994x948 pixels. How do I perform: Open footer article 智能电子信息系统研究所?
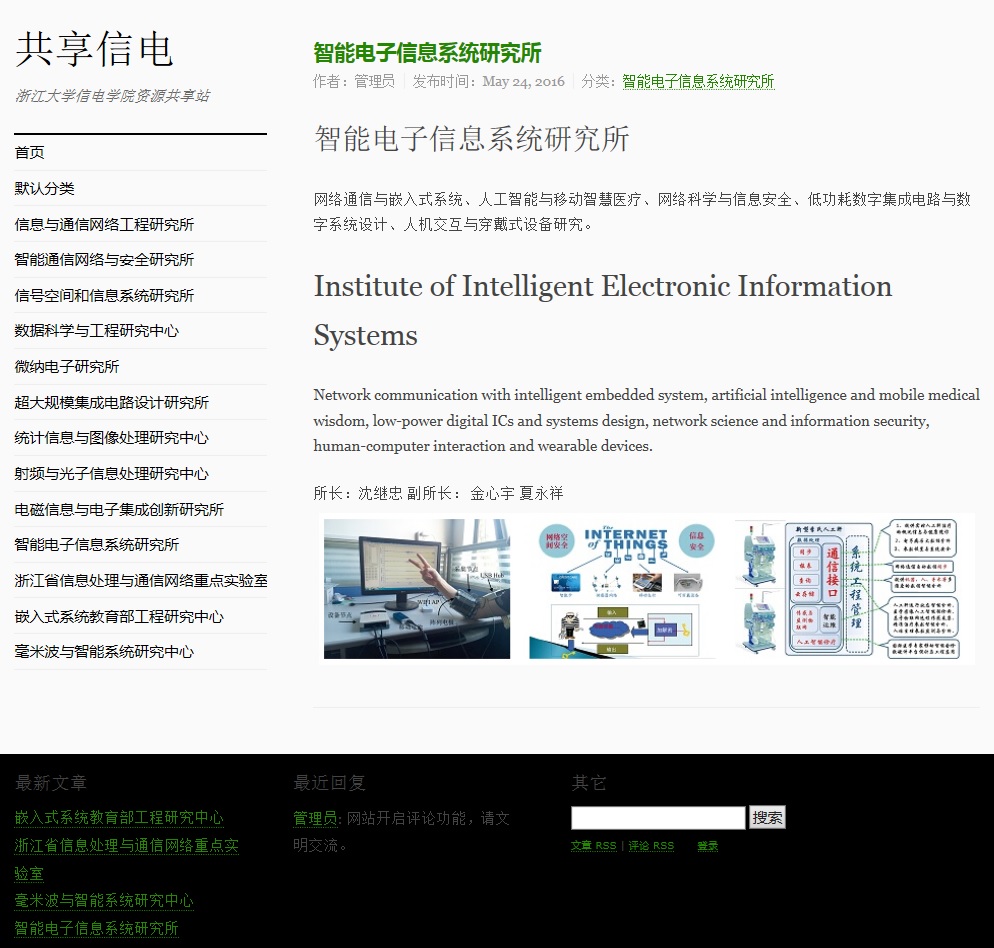(96, 928)
